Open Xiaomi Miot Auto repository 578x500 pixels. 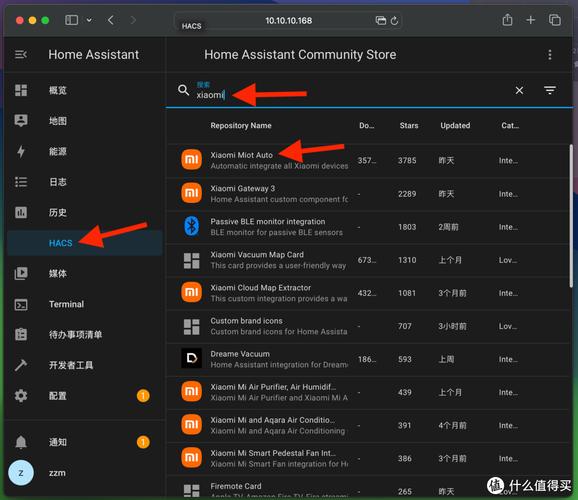368,160
